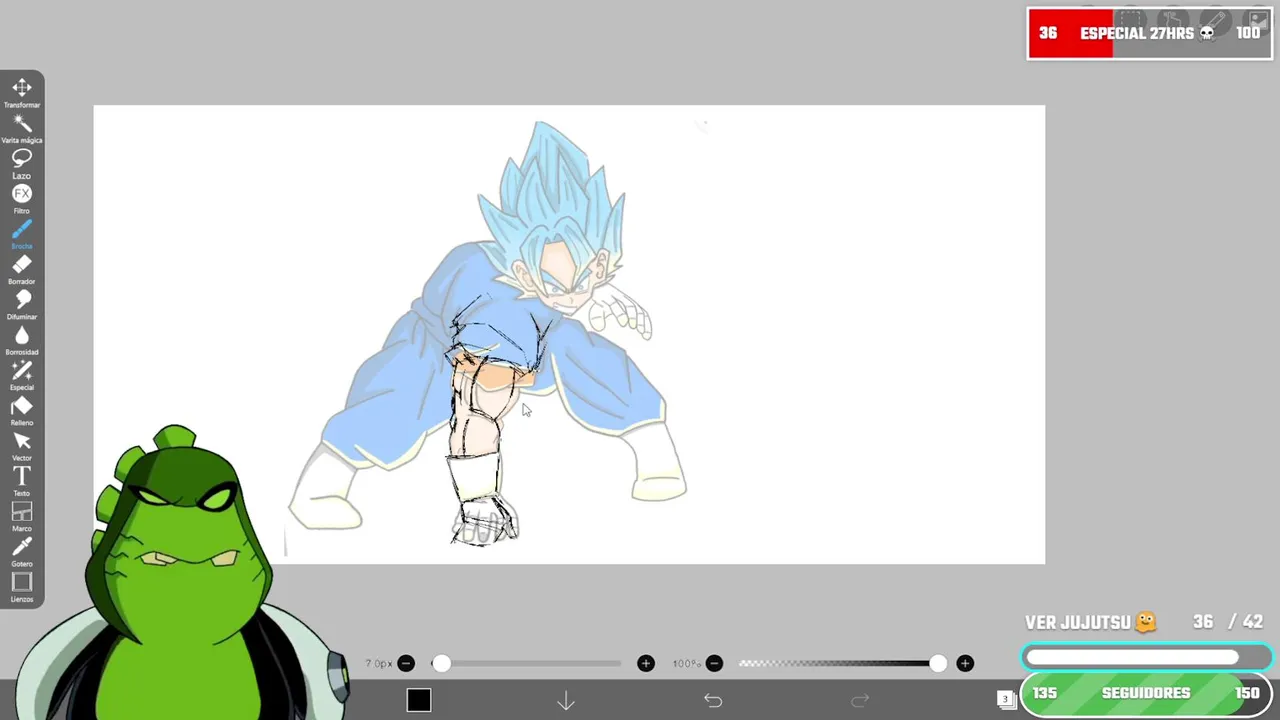Select the Relleno fill tool

22,410
